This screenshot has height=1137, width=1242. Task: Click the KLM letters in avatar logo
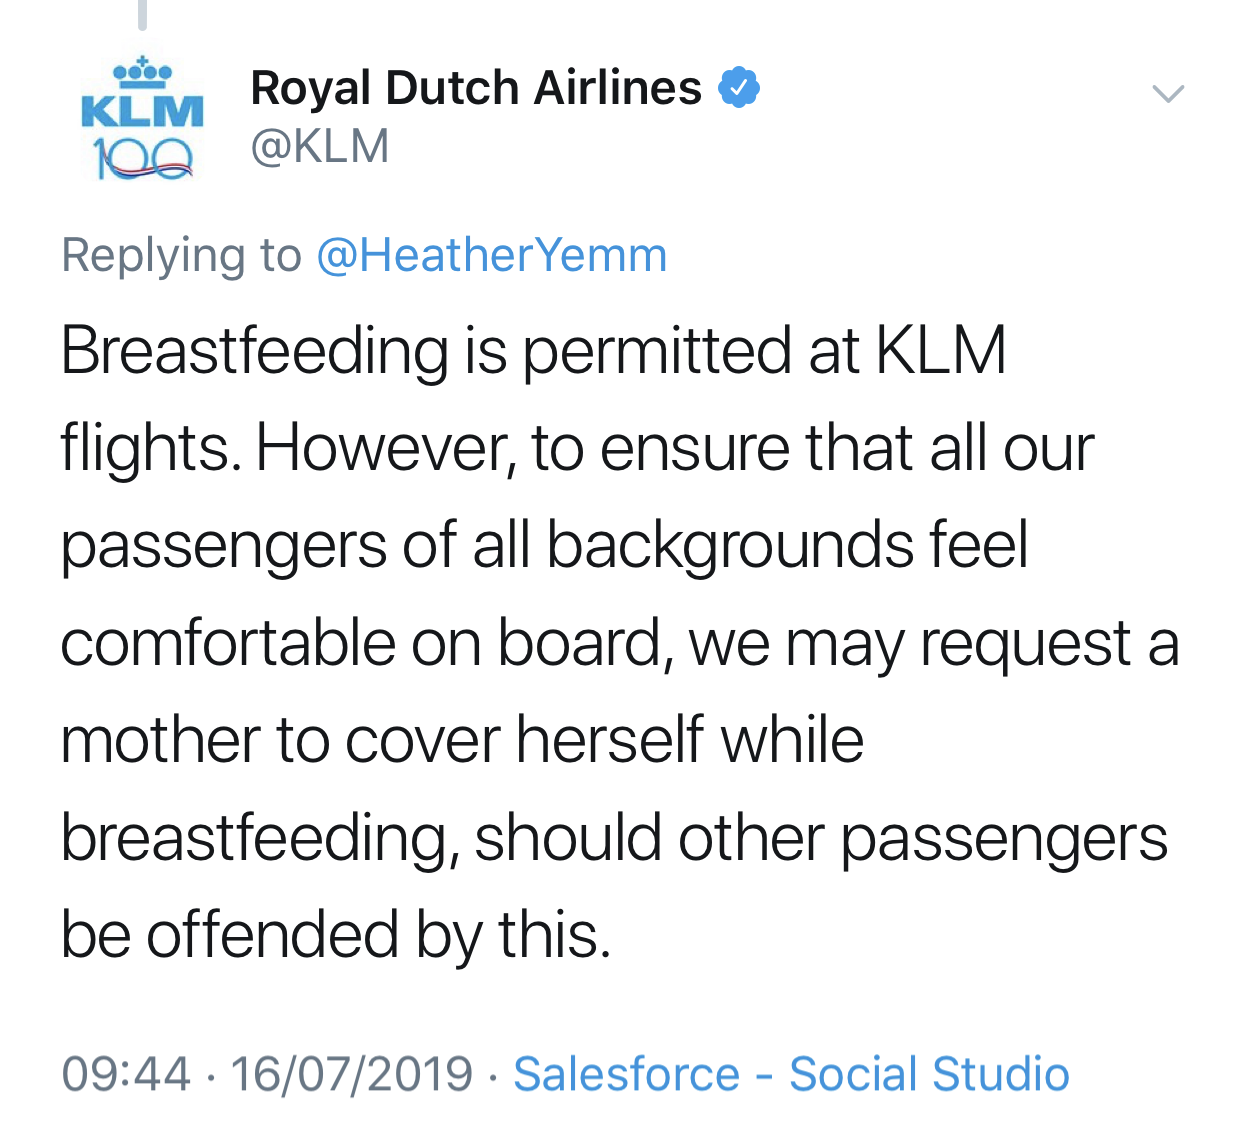[x=142, y=111]
